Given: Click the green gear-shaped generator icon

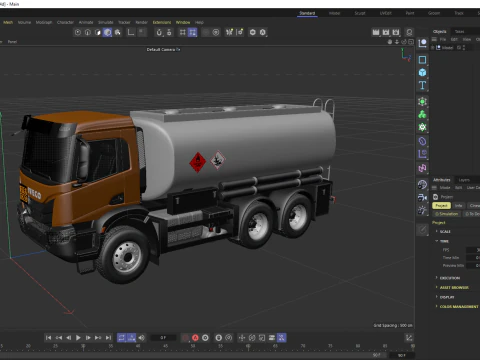Looking at the screenshot, I should pos(422,127).
